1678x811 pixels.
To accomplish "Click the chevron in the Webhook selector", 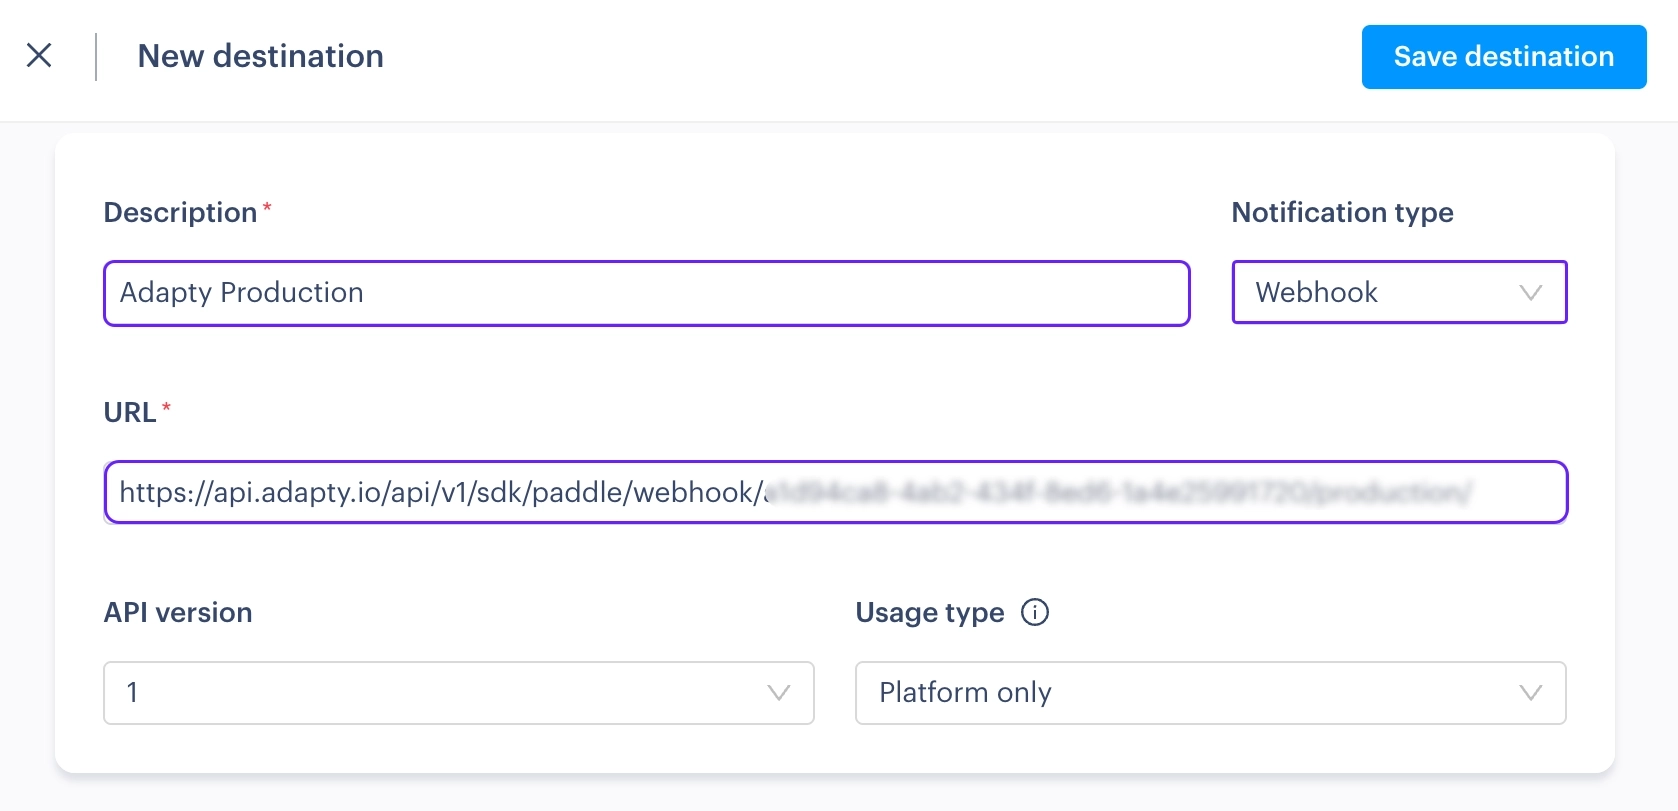I will (x=1530, y=292).
